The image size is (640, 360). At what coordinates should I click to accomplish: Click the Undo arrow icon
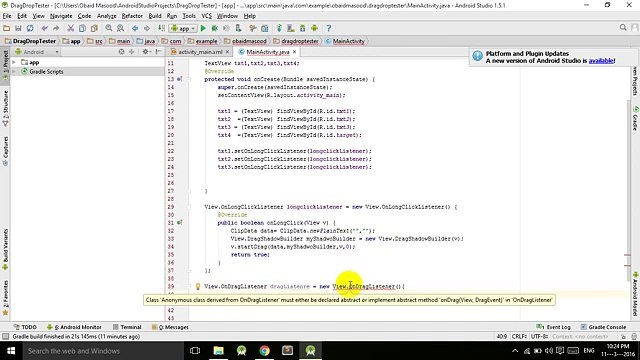tap(44, 28)
